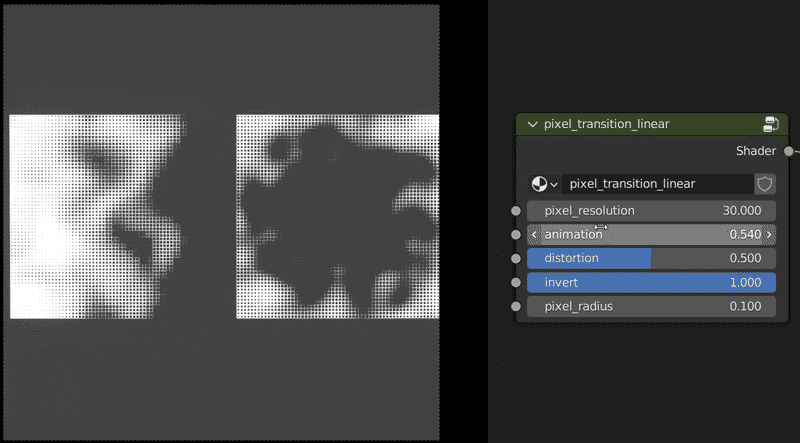Click the pixel_resolution value field
The image size is (800, 443).
[652, 211]
